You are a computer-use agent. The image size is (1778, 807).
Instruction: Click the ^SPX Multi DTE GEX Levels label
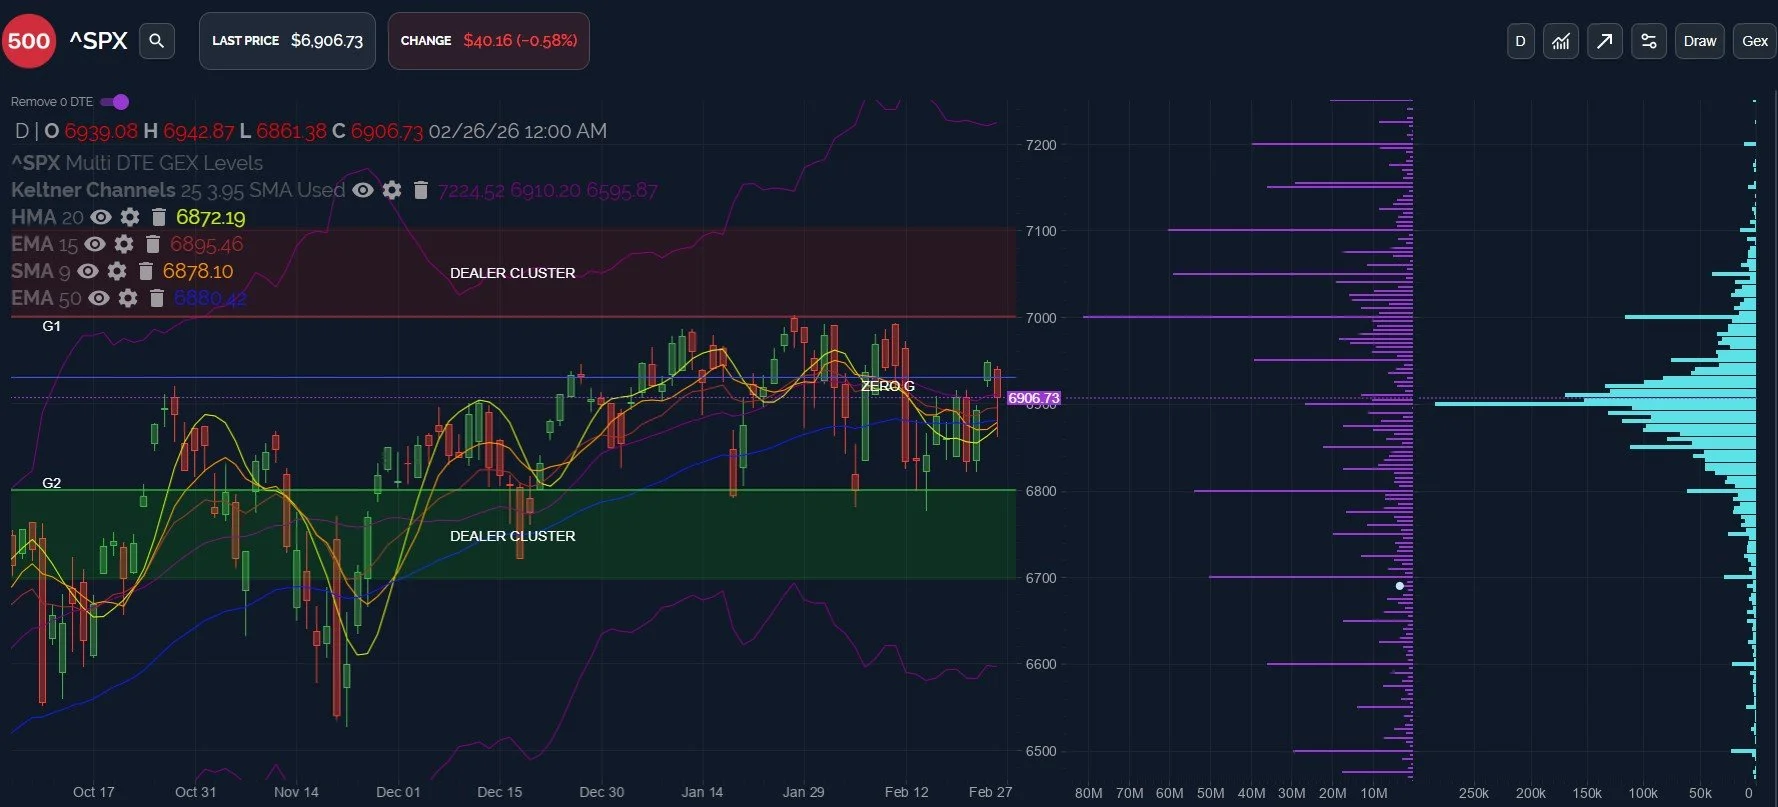[137, 163]
